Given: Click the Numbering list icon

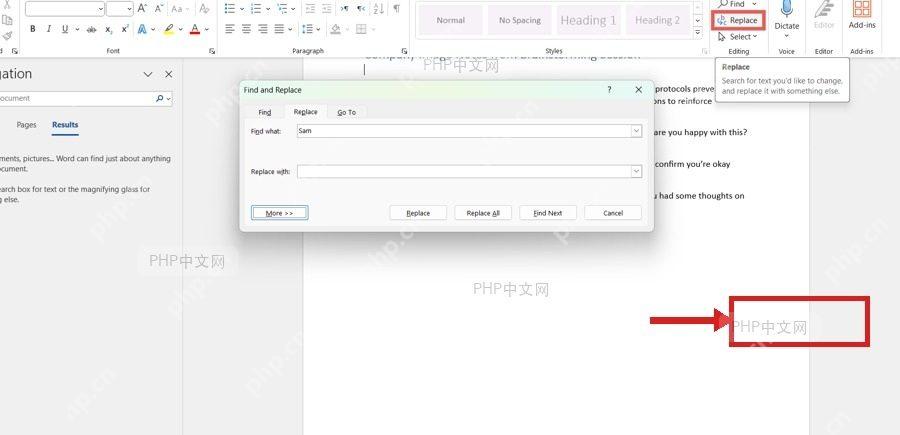Looking at the screenshot, I should point(256,9).
